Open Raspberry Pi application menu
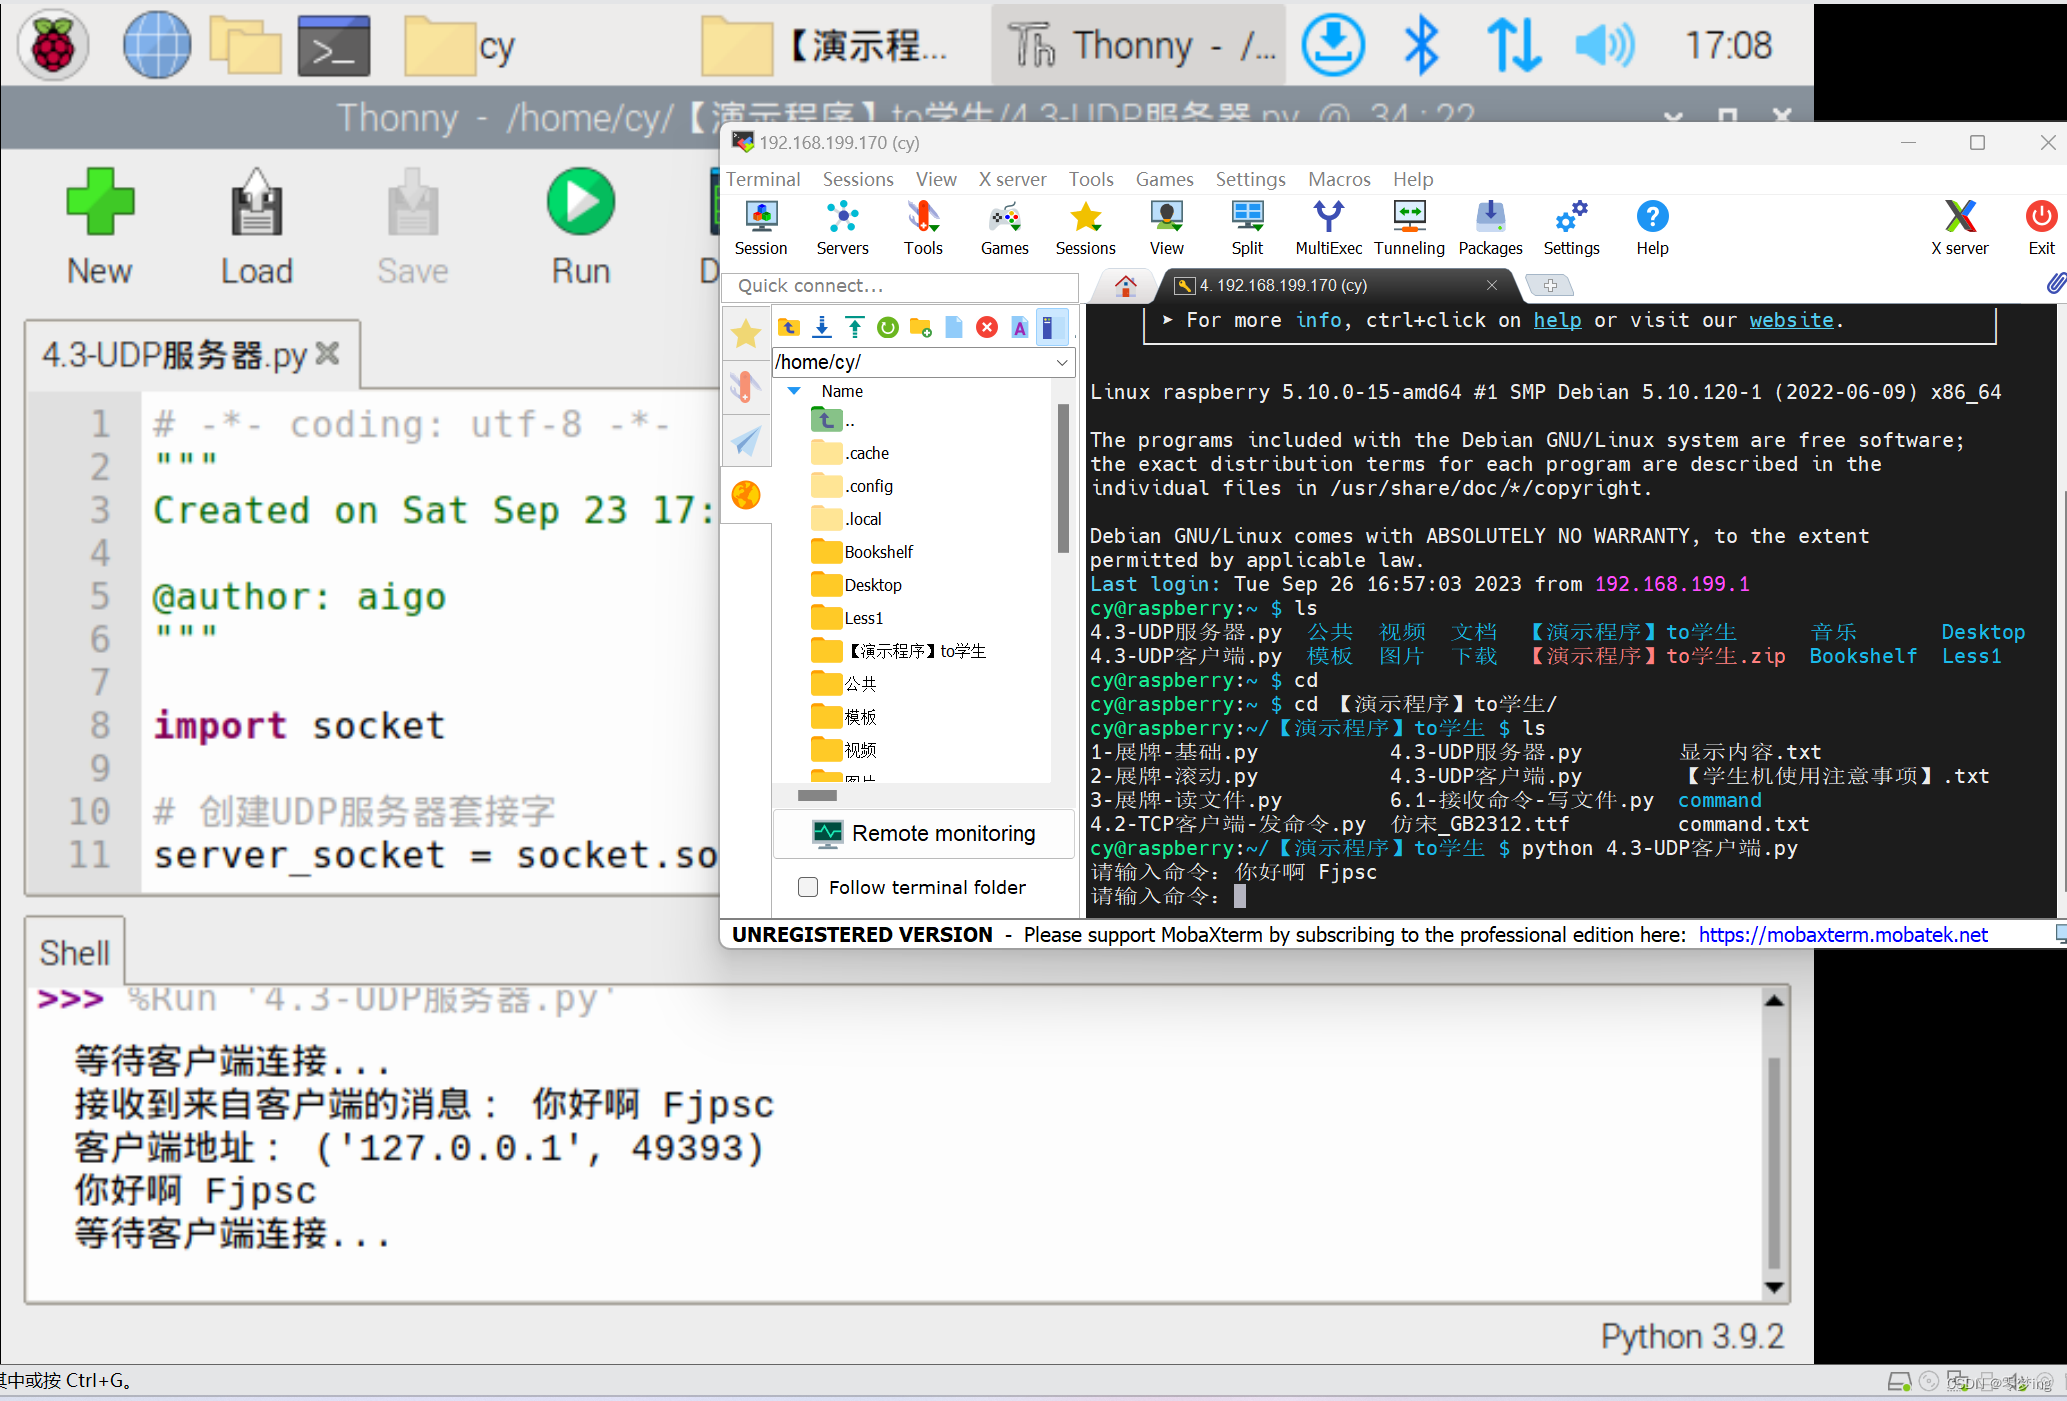The height and width of the screenshot is (1401, 2067). point(53,45)
